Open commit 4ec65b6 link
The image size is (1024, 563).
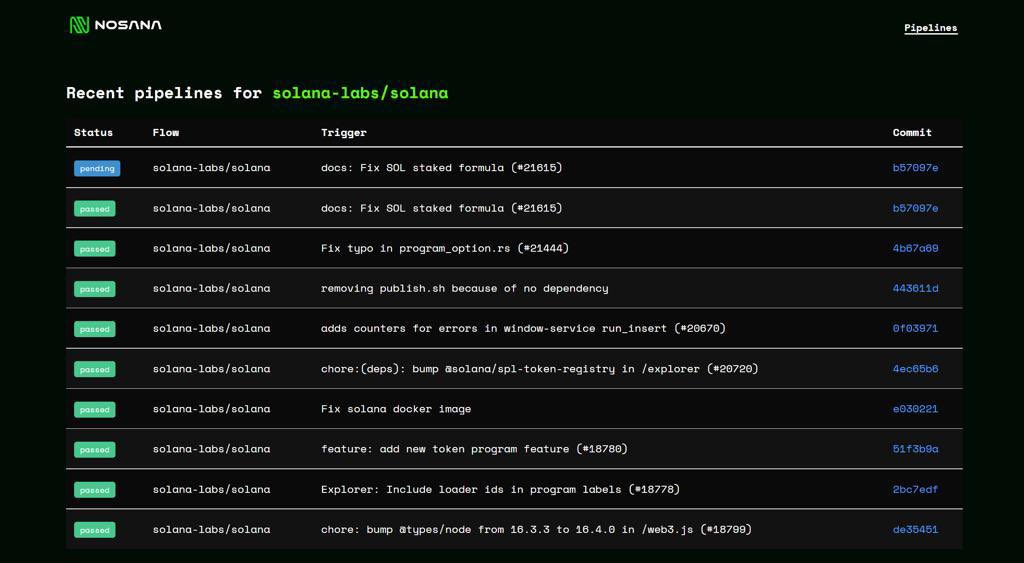pyautogui.click(x=915, y=368)
